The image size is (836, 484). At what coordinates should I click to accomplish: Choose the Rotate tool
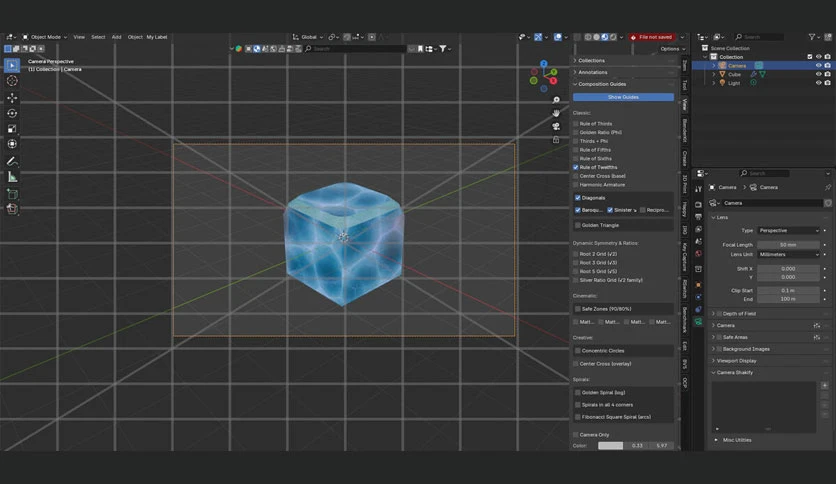point(12,113)
